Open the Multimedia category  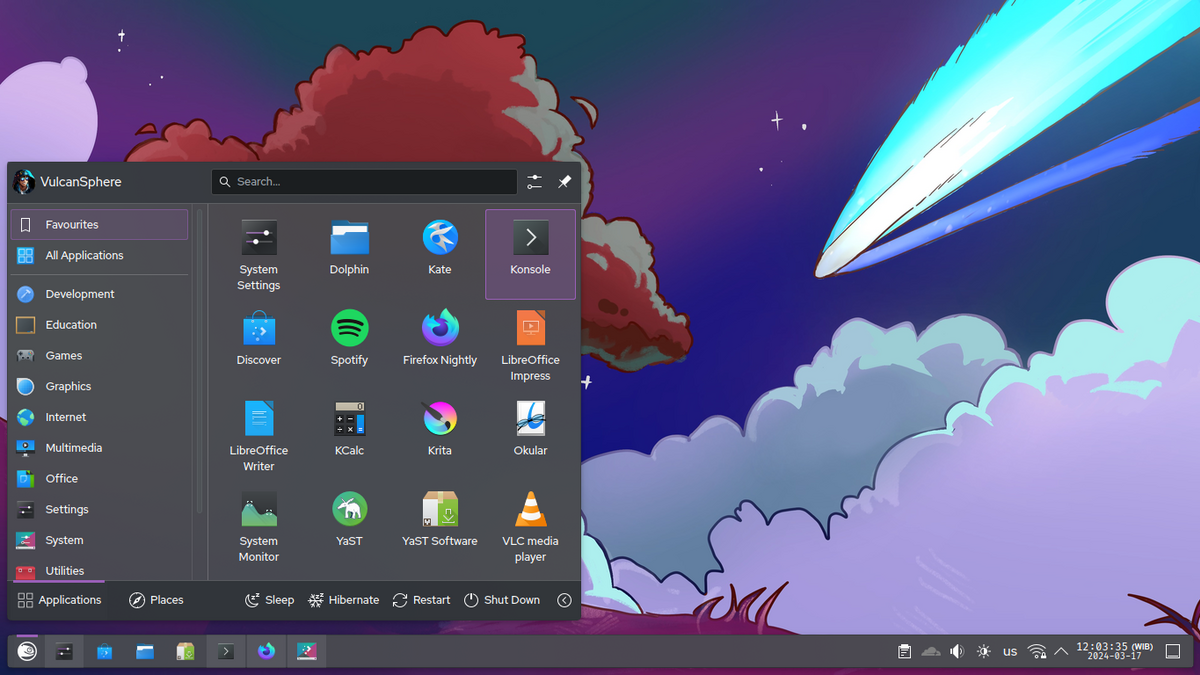pos(99,448)
